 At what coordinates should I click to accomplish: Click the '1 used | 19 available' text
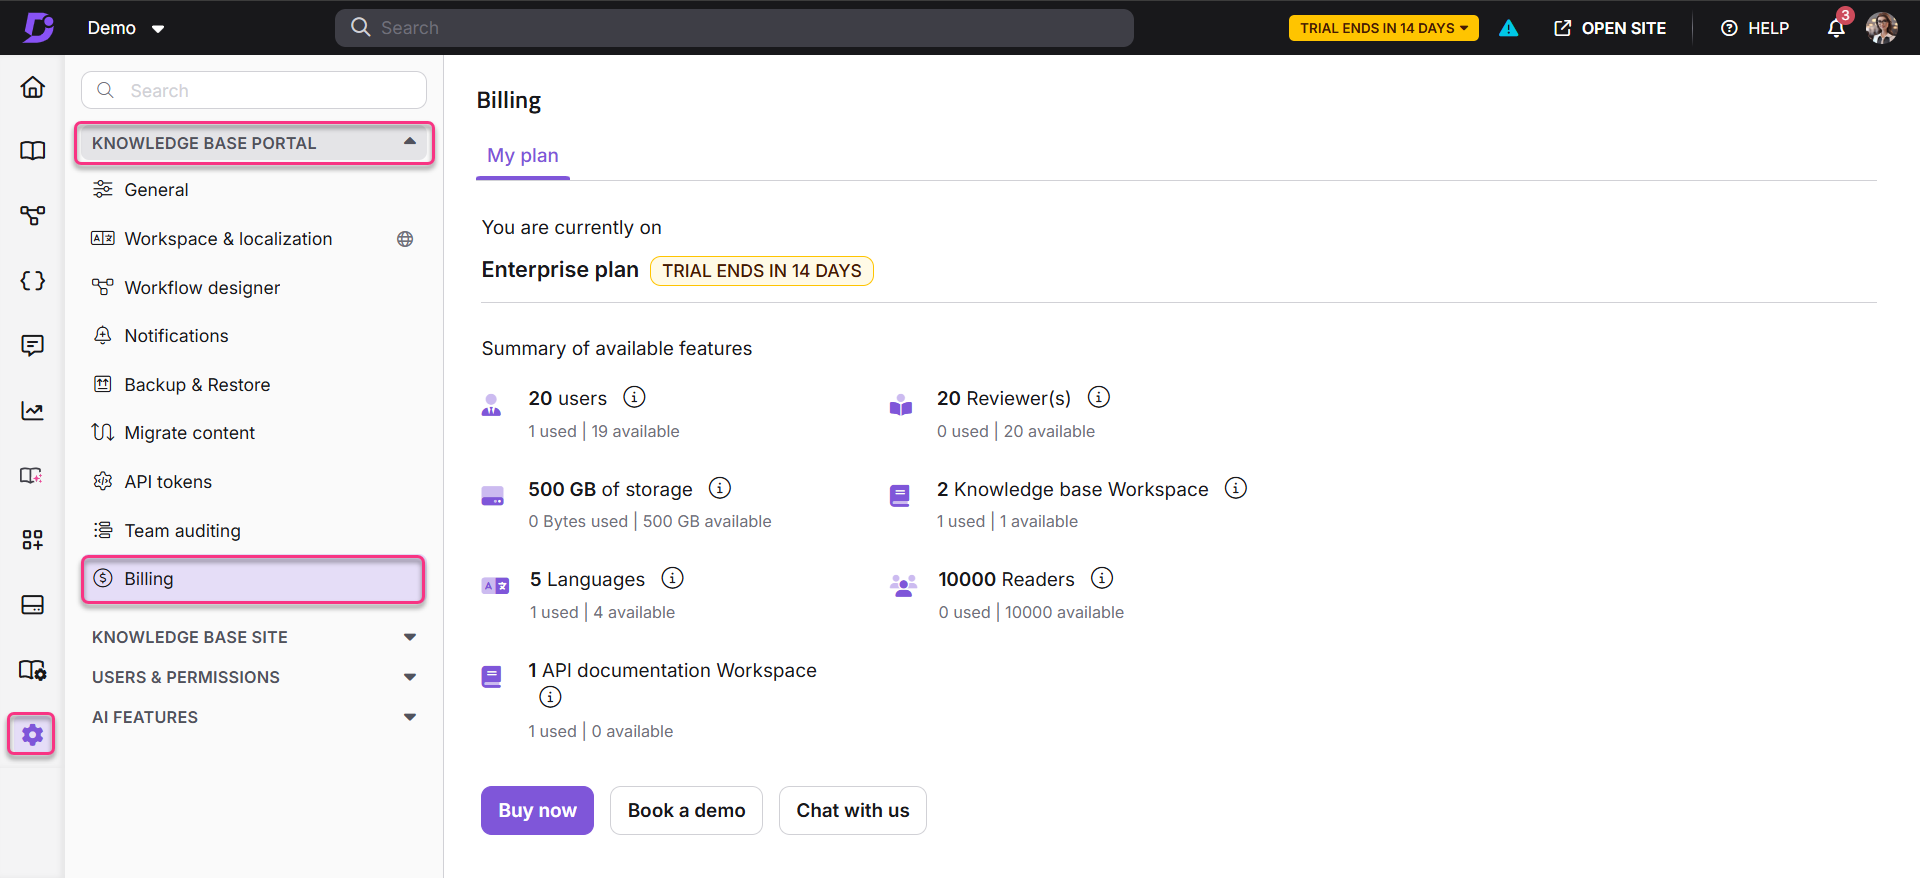click(604, 431)
